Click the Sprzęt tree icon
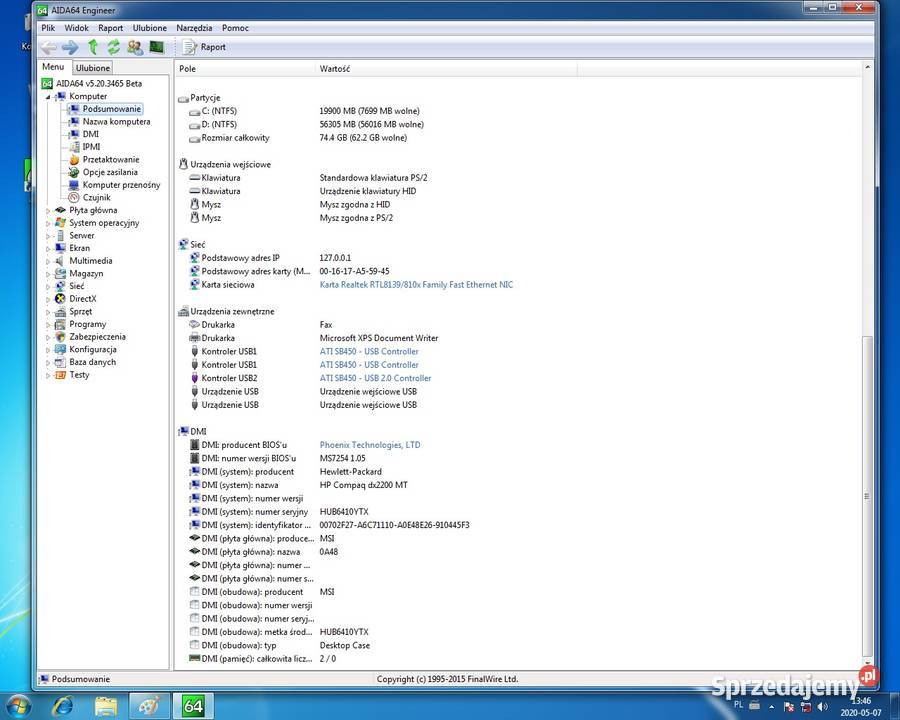Viewport: 900px width, 720px height. coord(60,312)
